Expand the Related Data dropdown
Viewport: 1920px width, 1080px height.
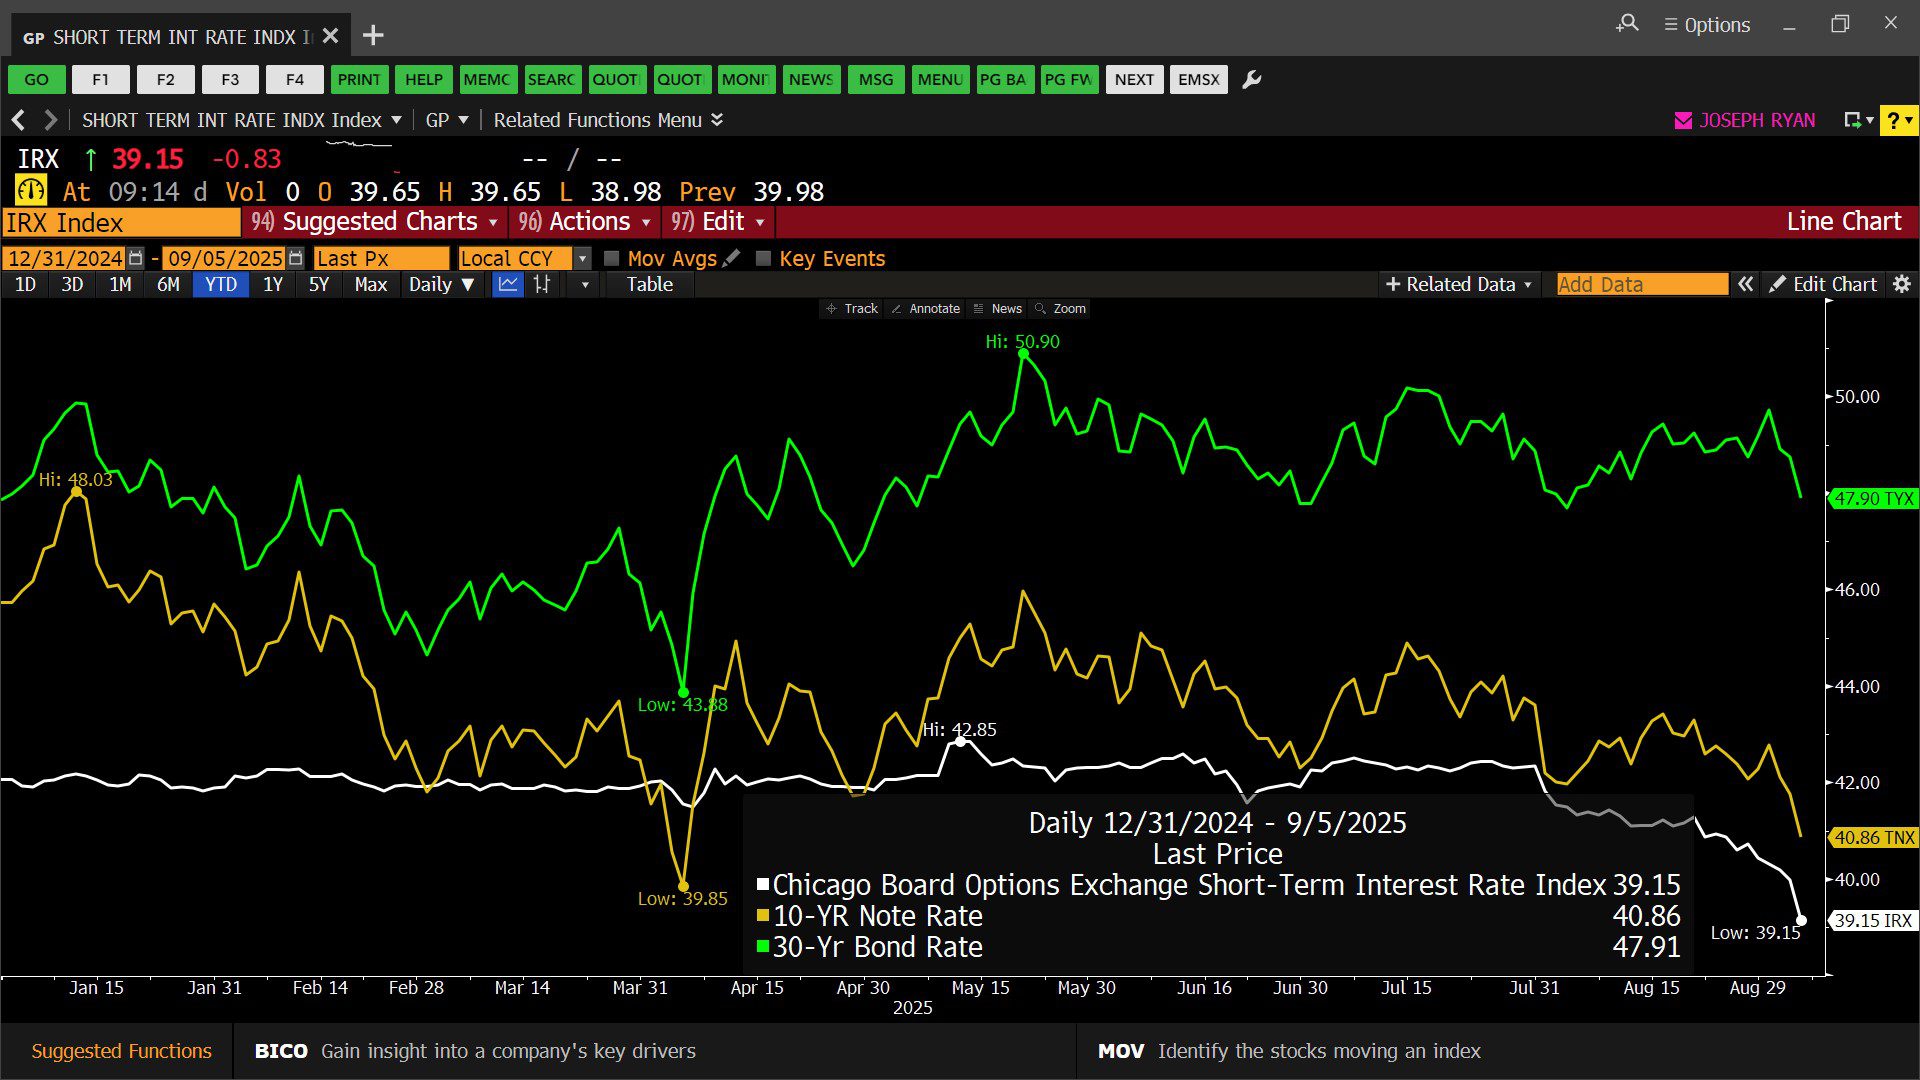click(1458, 284)
